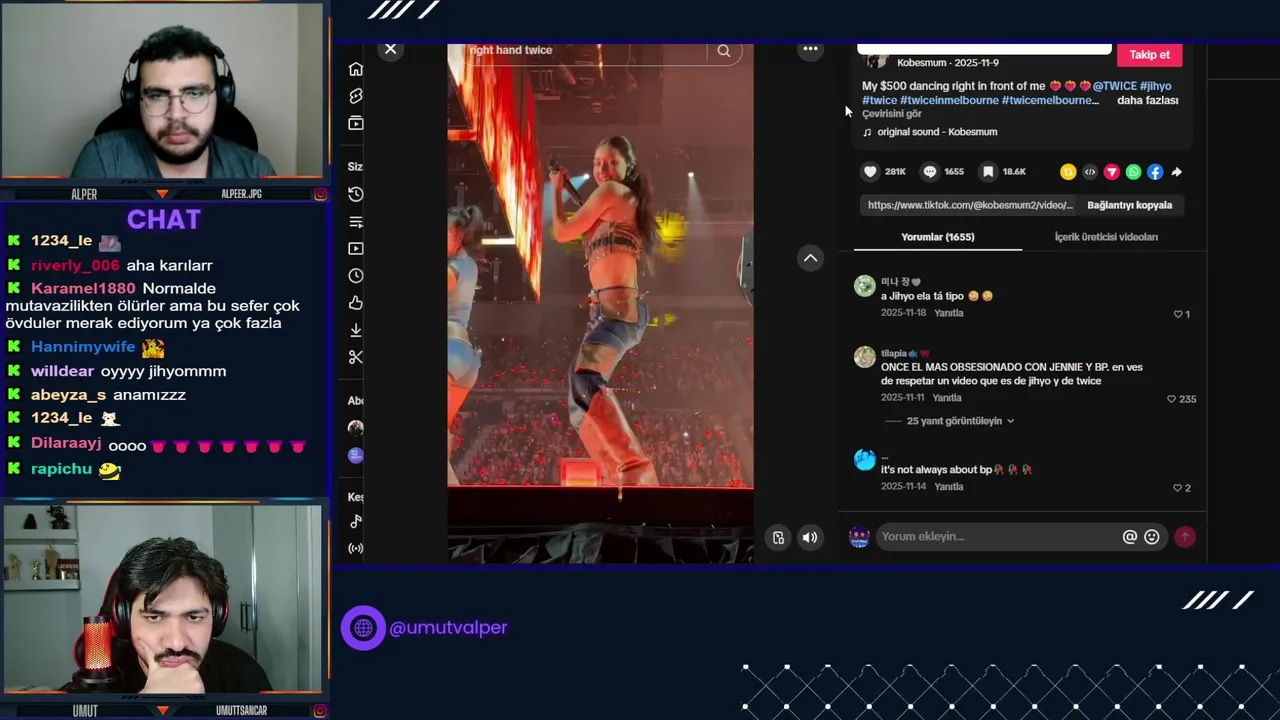Open the Watch later clock icon
Viewport: 1280px width, 720px height.
coord(356,276)
